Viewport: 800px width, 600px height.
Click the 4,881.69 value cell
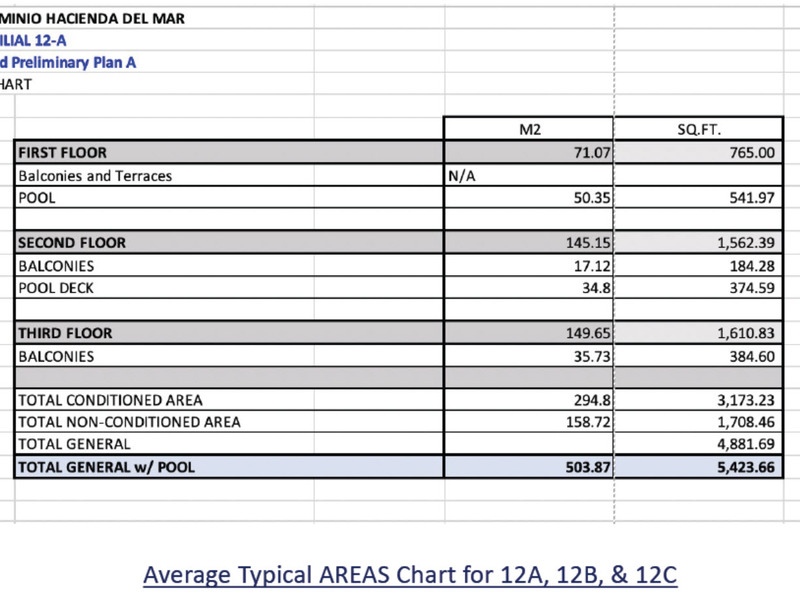pyautogui.click(x=698, y=443)
